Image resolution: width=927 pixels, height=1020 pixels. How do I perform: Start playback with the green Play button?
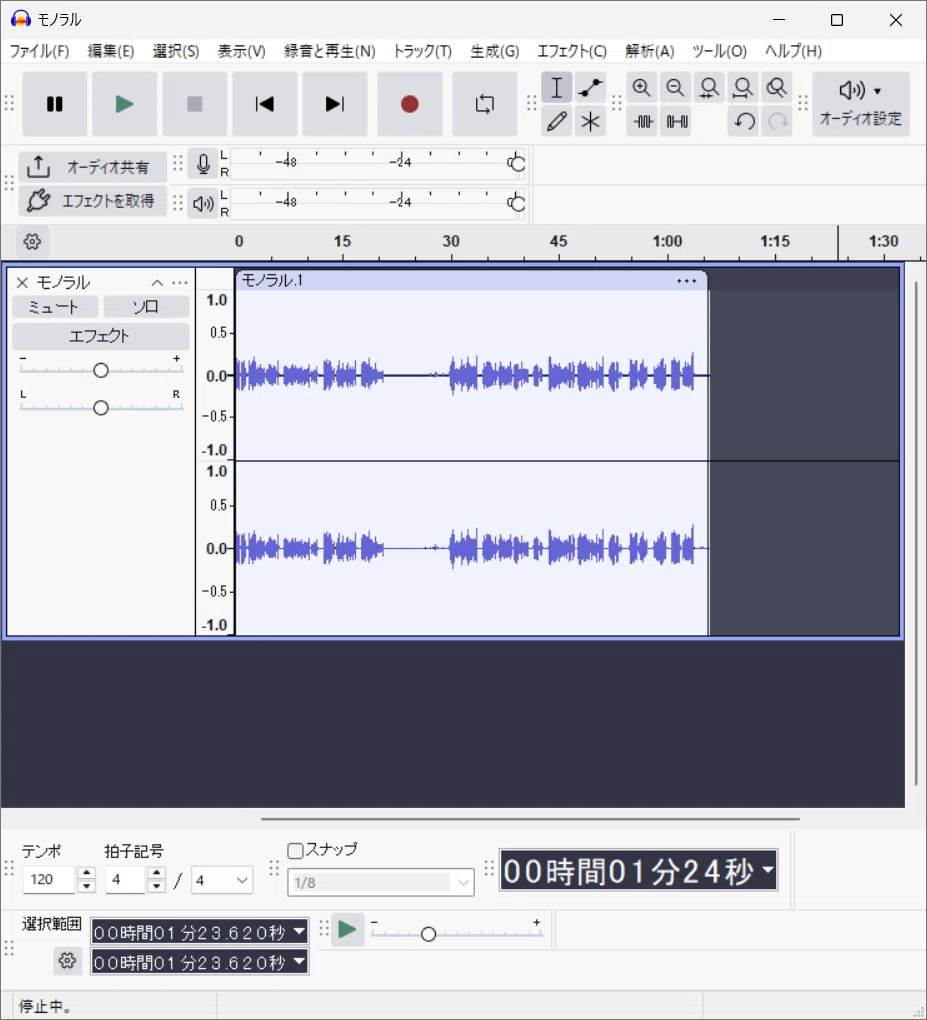(124, 104)
